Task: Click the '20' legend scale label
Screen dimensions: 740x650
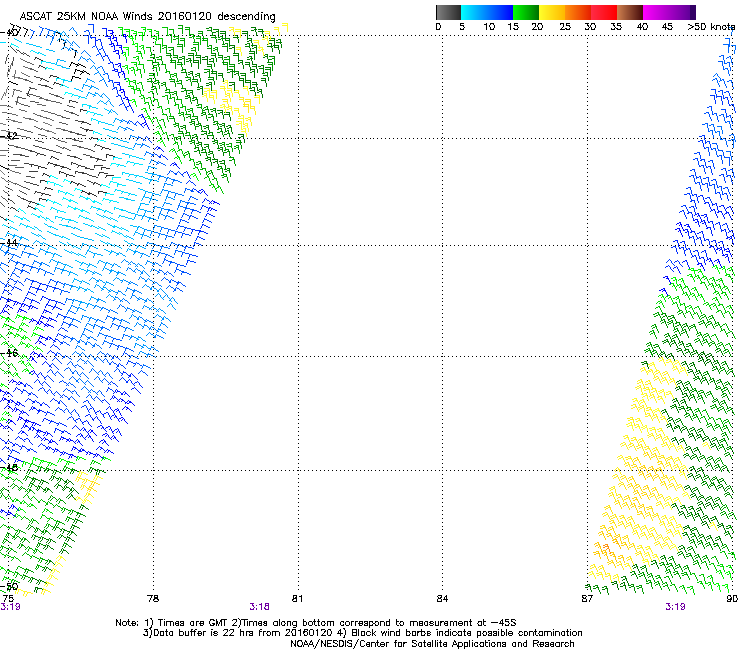Action: click(x=537, y=27)
